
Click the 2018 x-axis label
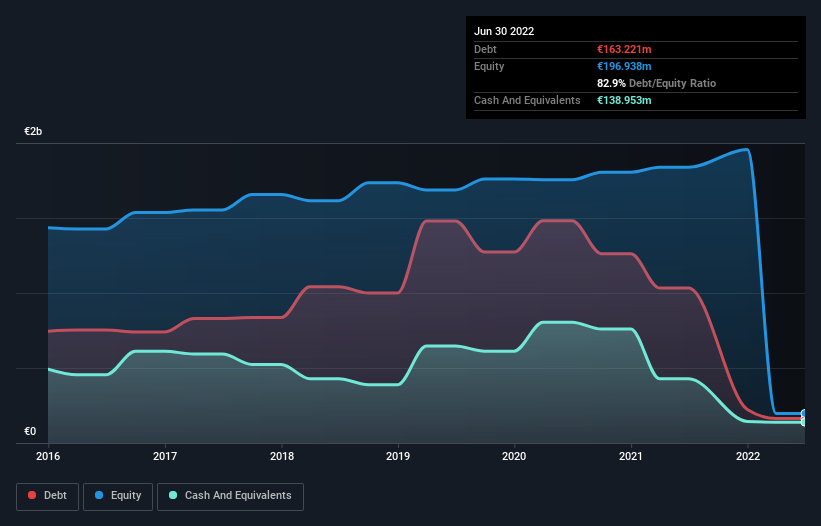click(x=282, y=456)
